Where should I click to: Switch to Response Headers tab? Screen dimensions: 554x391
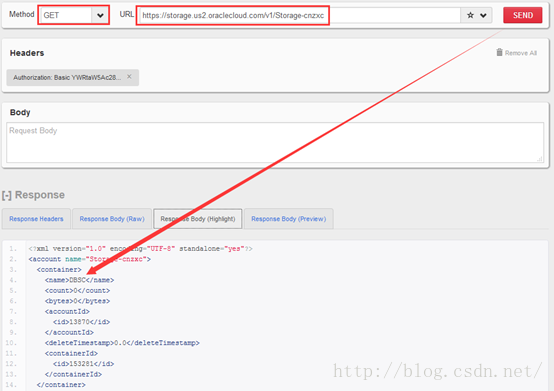coord(36,219)
